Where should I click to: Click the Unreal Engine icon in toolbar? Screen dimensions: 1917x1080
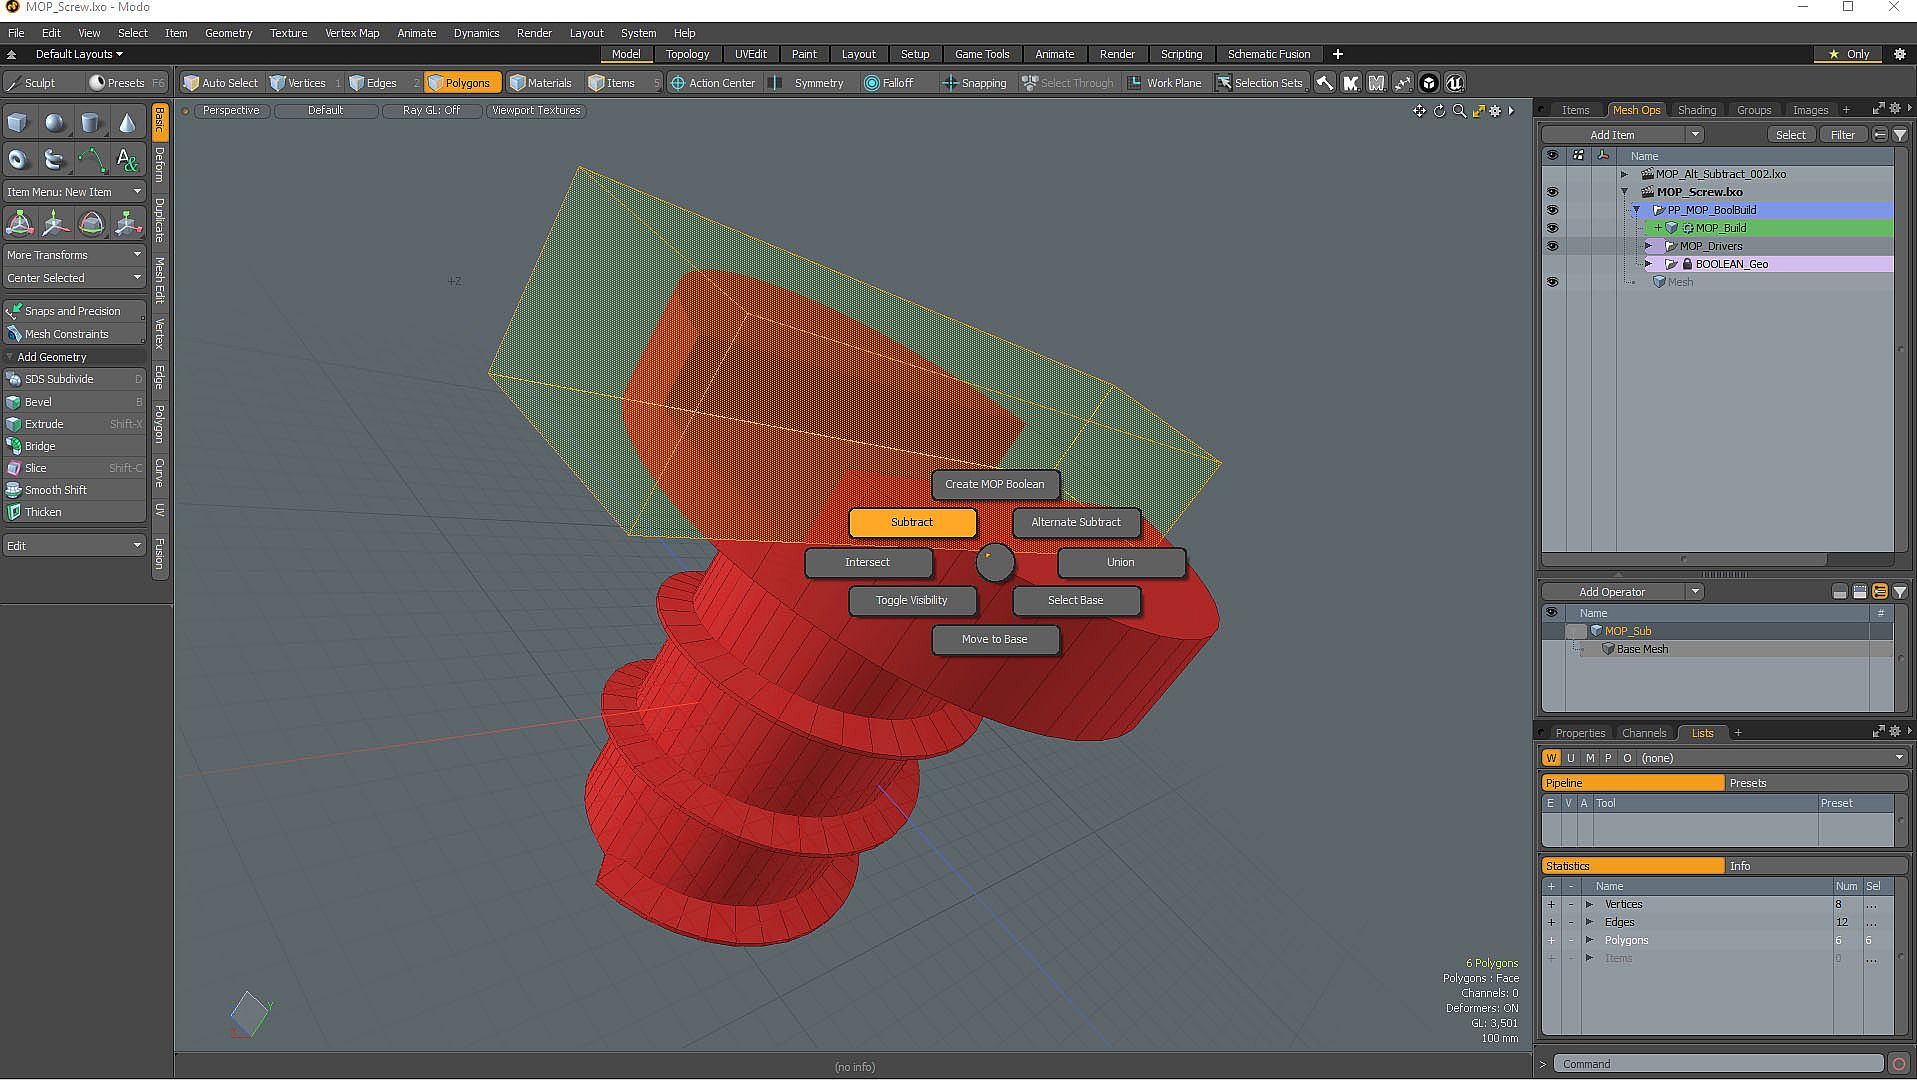pyautogui.click(x=1454, y=83)
